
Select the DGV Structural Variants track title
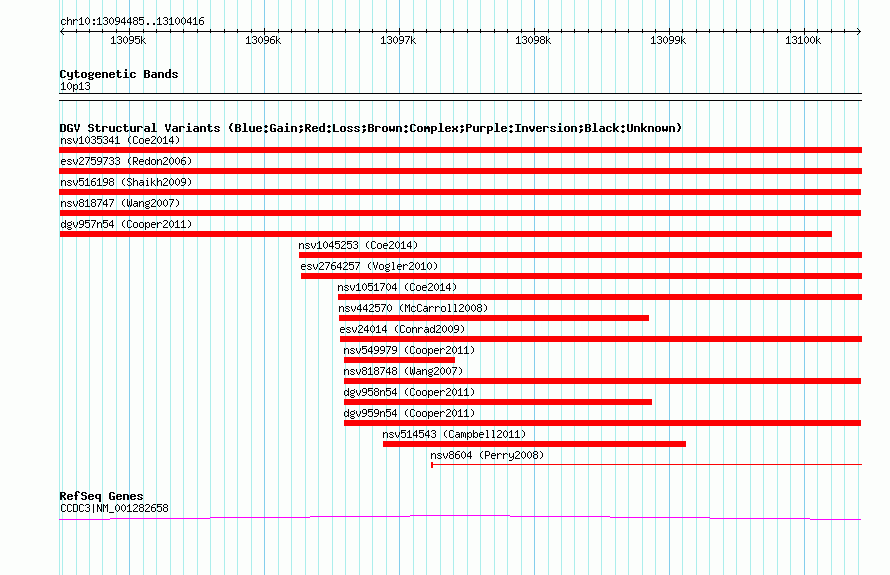pyautogui.click(x=370, y=128)
